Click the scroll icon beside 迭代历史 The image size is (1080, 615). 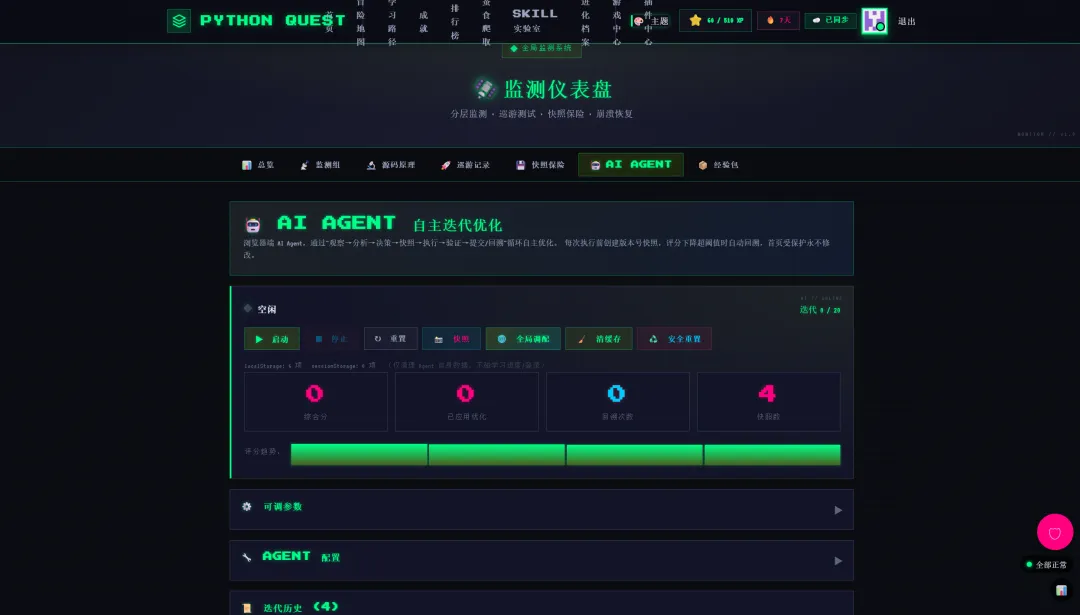[247, 608]
